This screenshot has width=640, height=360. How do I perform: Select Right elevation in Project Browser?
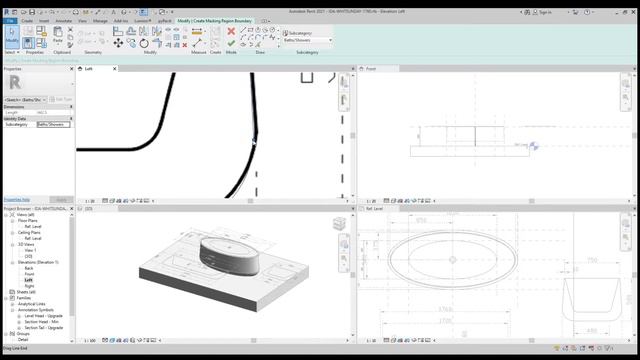(x=29, y=286)
